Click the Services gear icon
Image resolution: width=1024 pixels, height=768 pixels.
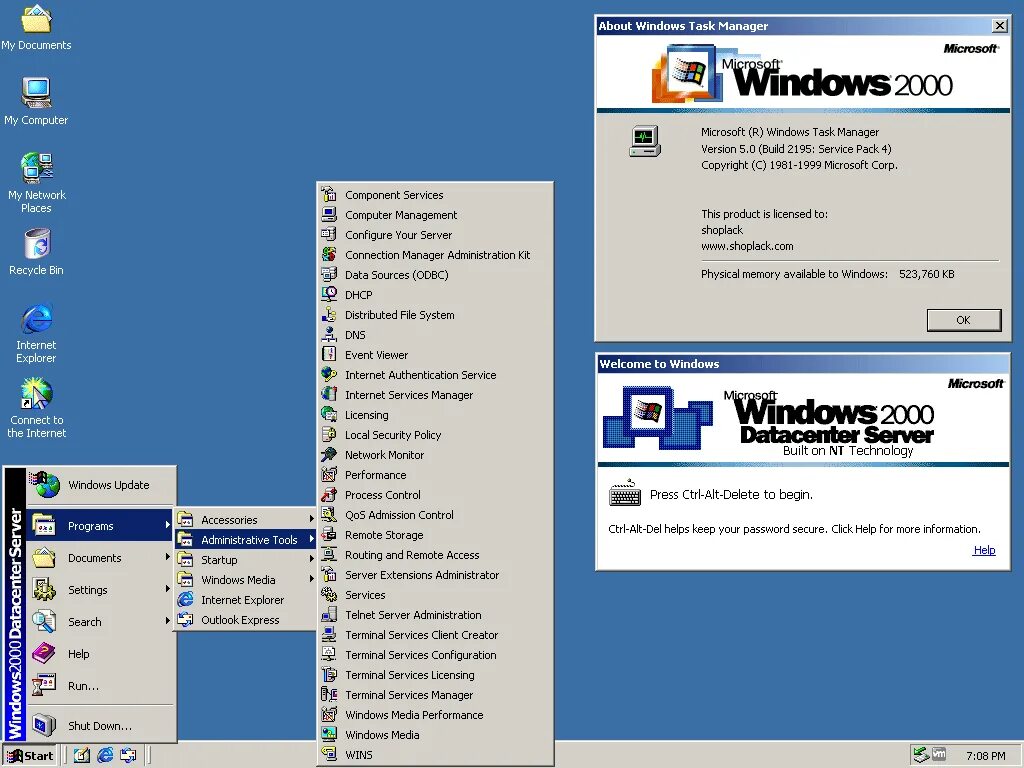tap(329, 595)
